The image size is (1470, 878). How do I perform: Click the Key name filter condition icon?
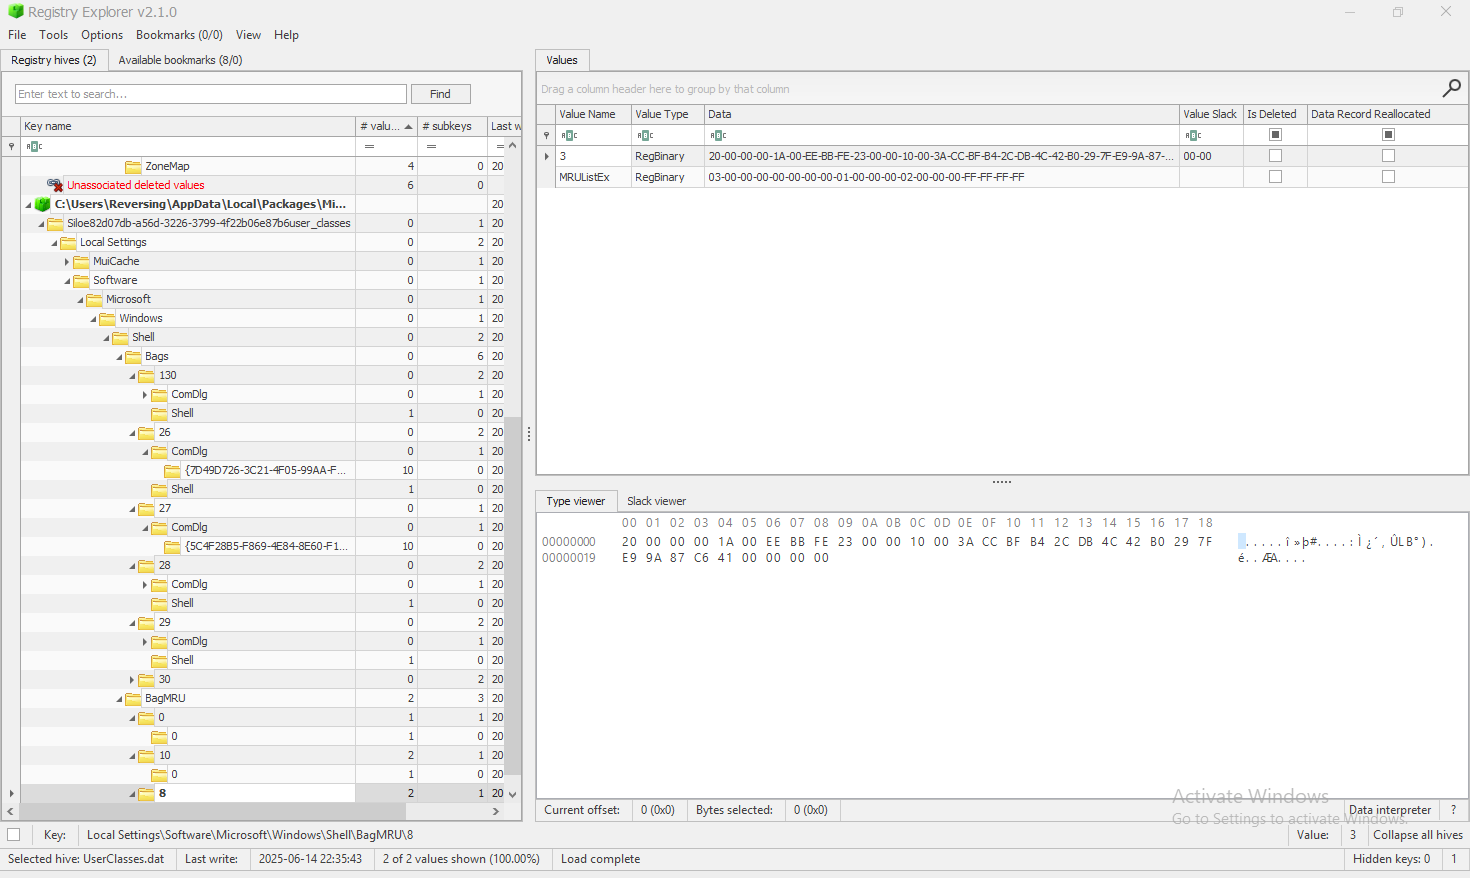coord(34,146)
